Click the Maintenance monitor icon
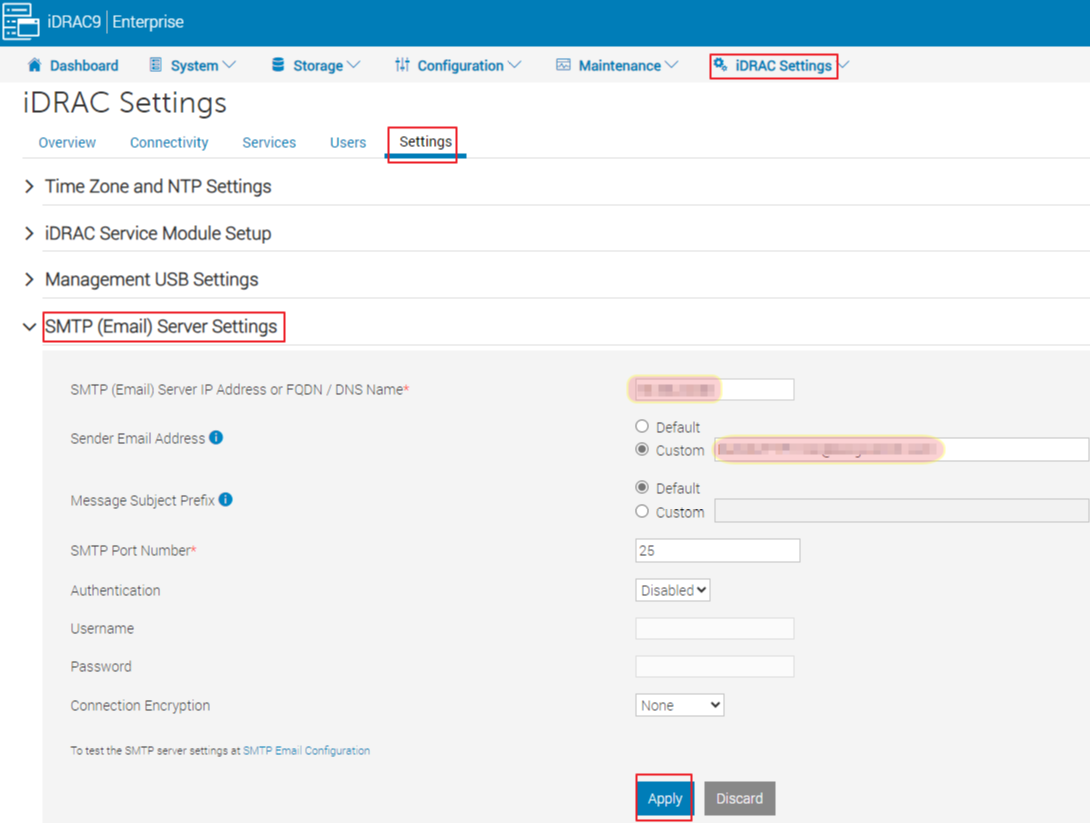The image size is (1090, 823). pos(563,65)
